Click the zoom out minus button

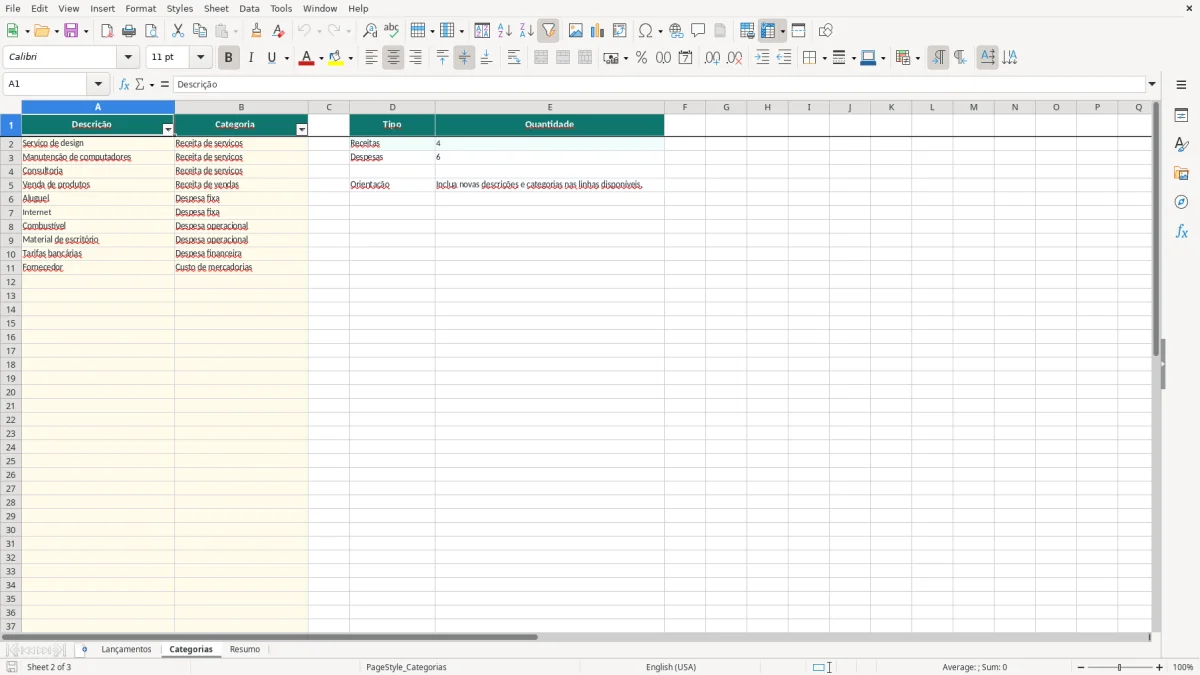coord(1081,667)
